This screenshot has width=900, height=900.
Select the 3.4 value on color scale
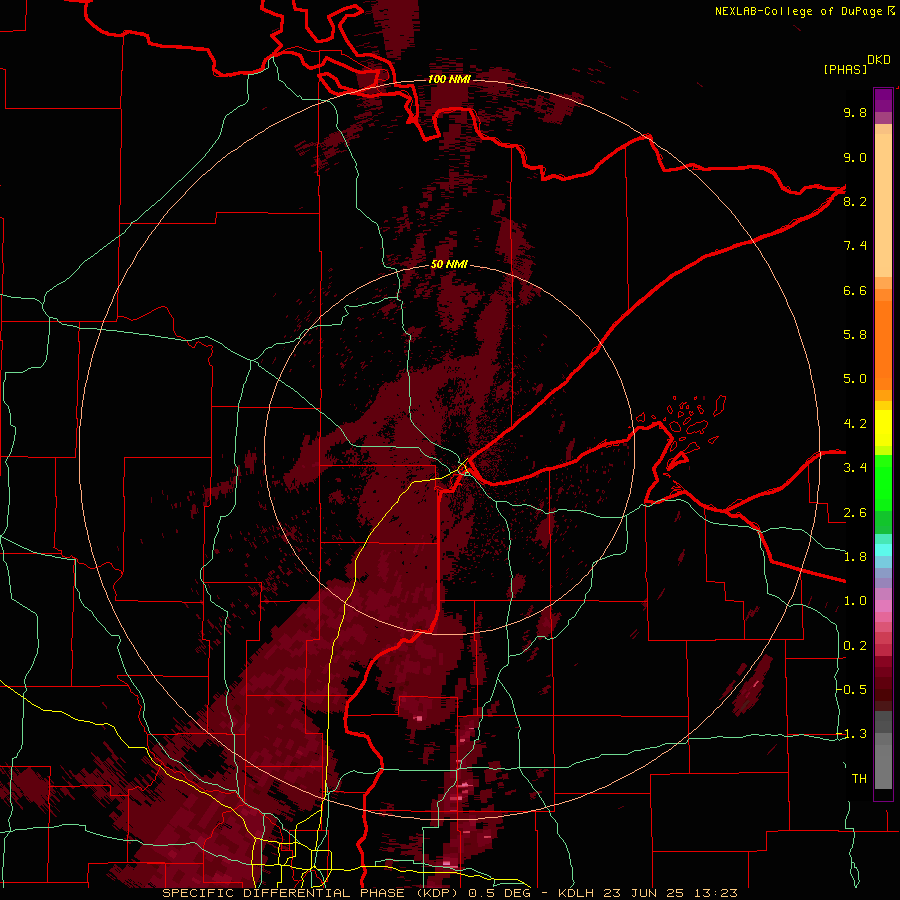coord(855,468)
